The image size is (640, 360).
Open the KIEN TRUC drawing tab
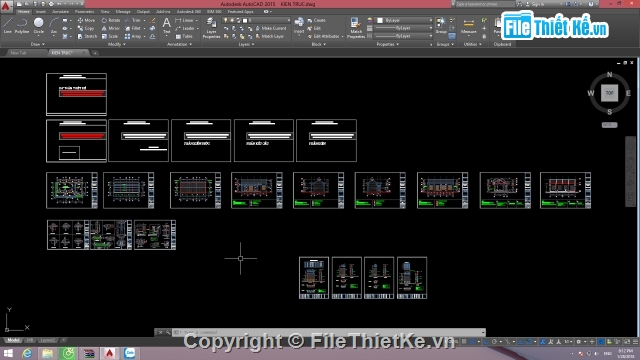point(62,53)
